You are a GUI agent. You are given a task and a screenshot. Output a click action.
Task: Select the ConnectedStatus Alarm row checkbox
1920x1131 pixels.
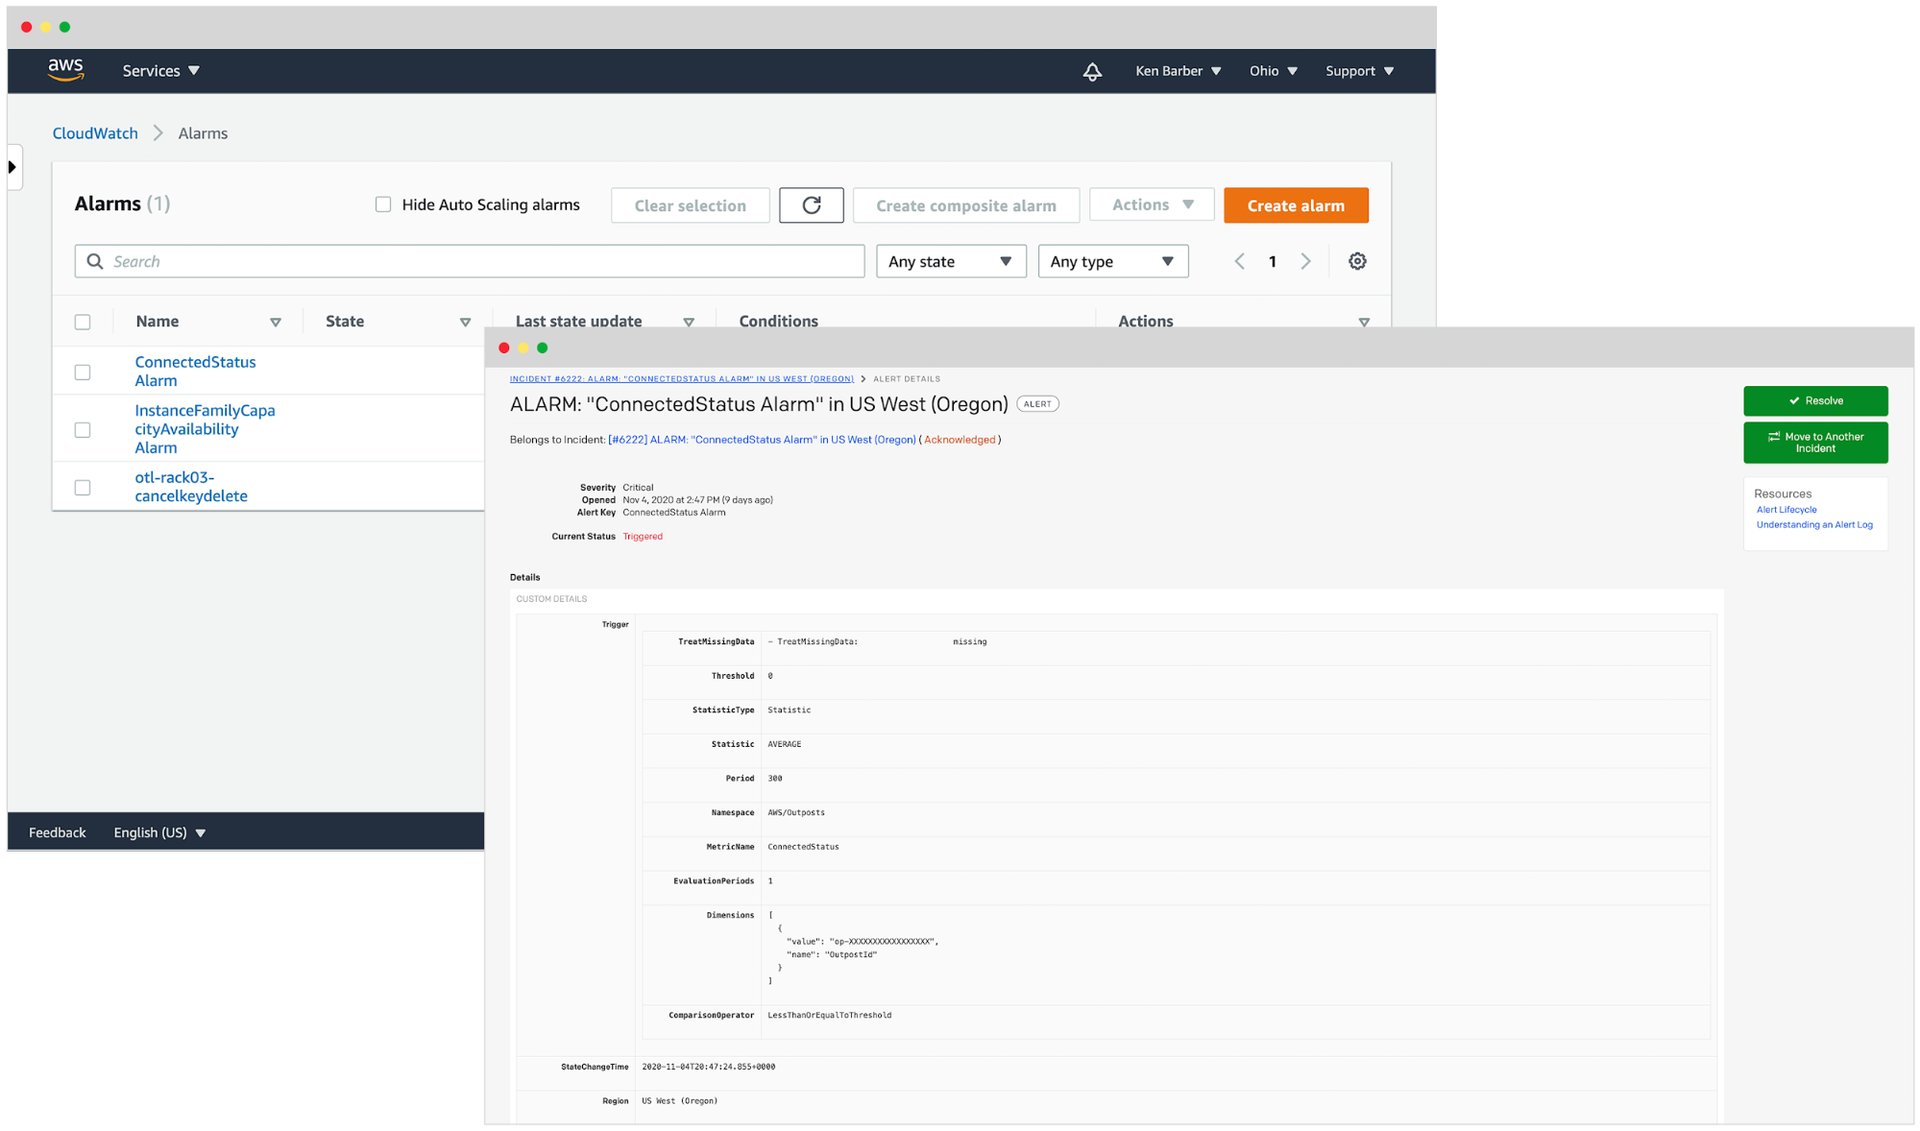pos(83,372)
